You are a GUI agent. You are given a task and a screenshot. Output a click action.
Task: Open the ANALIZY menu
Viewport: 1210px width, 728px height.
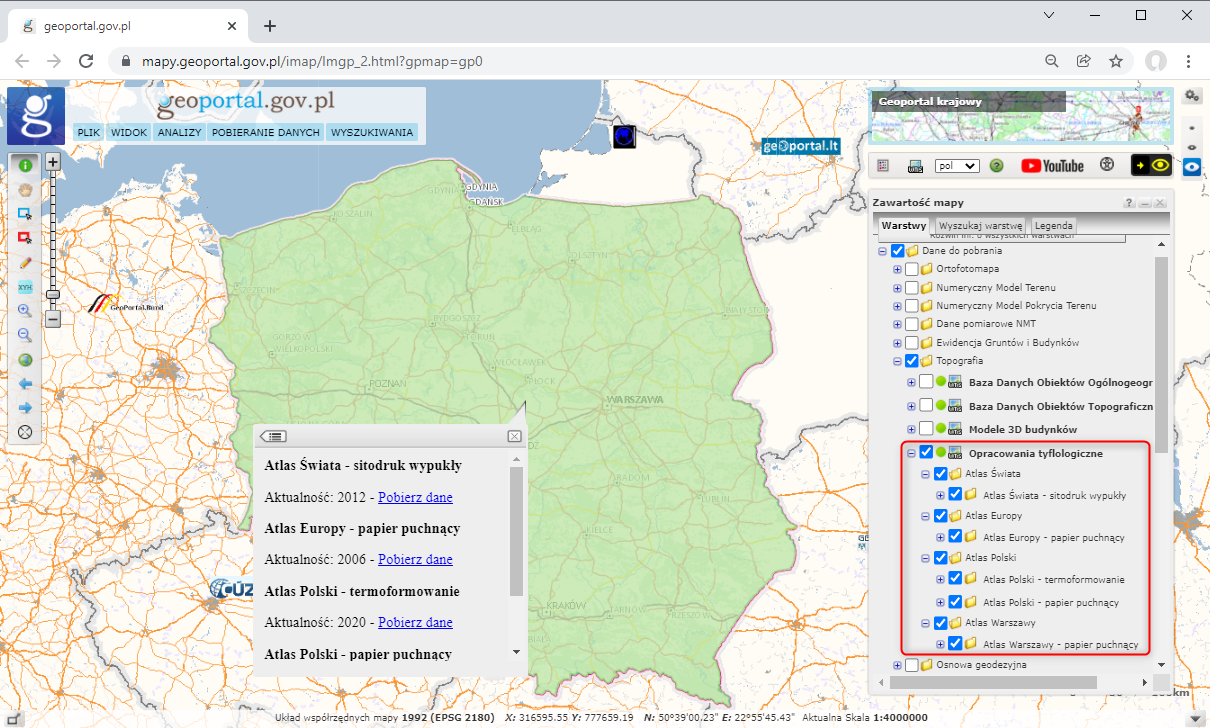(x=179, y=131)
